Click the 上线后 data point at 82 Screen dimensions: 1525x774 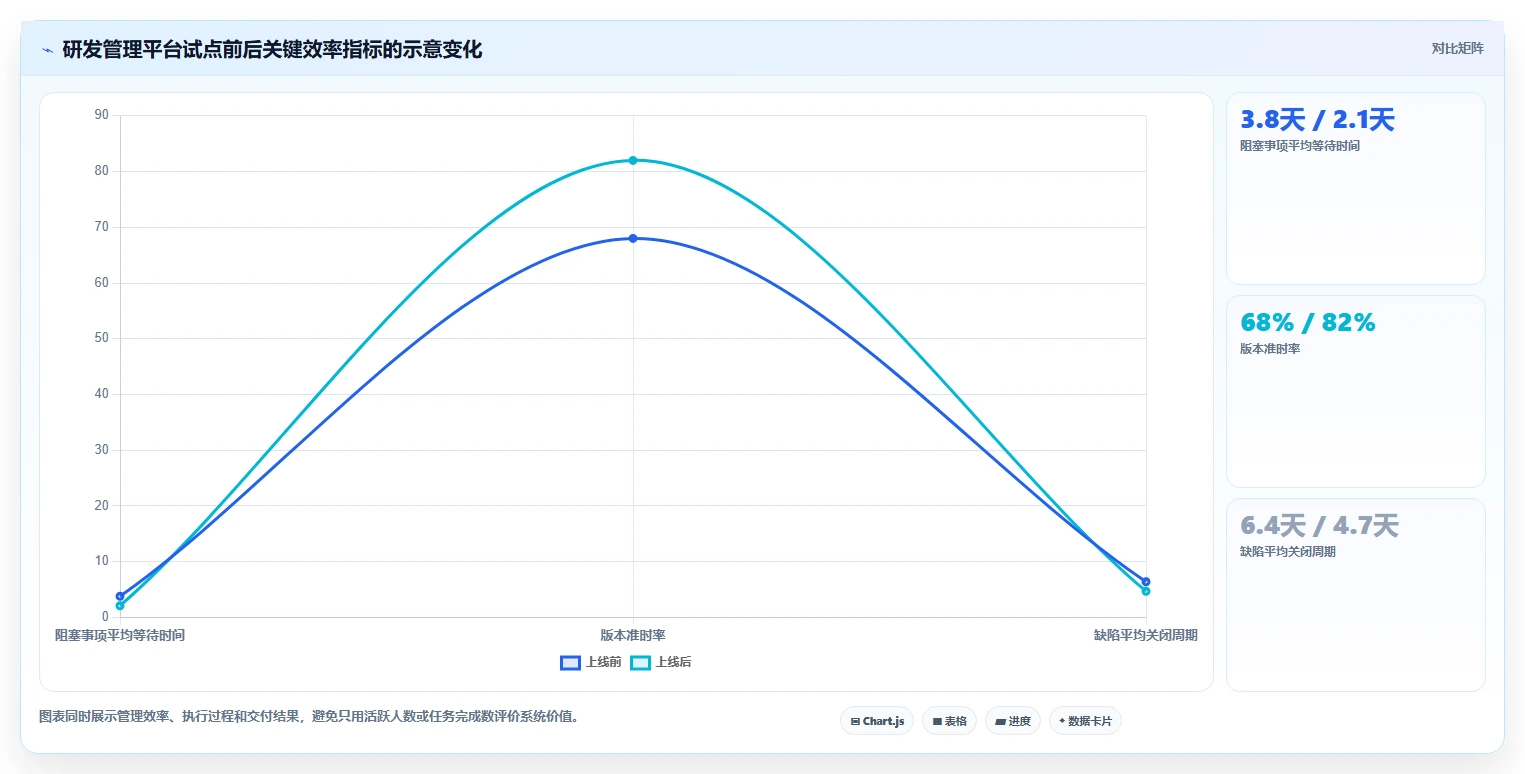tap(633, 160)
